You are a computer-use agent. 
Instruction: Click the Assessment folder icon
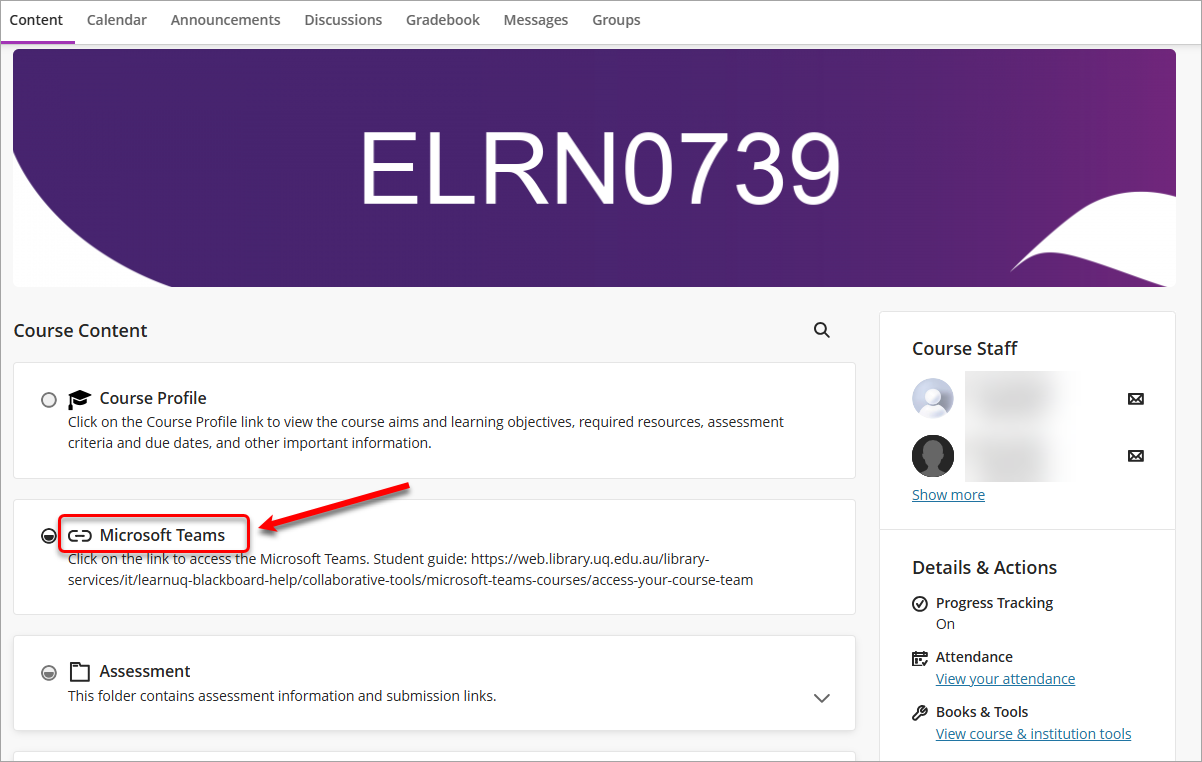point(80,672)
